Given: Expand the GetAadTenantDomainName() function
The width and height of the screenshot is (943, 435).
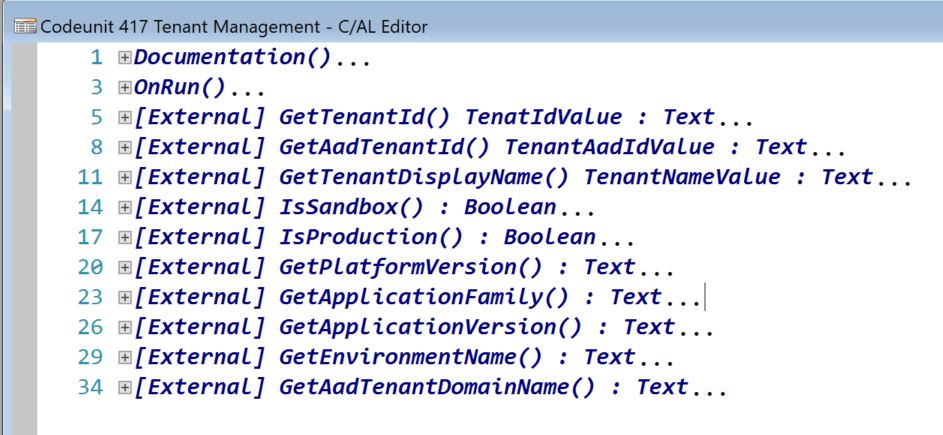Looking at the screenshot, I should tap(124, 388).
